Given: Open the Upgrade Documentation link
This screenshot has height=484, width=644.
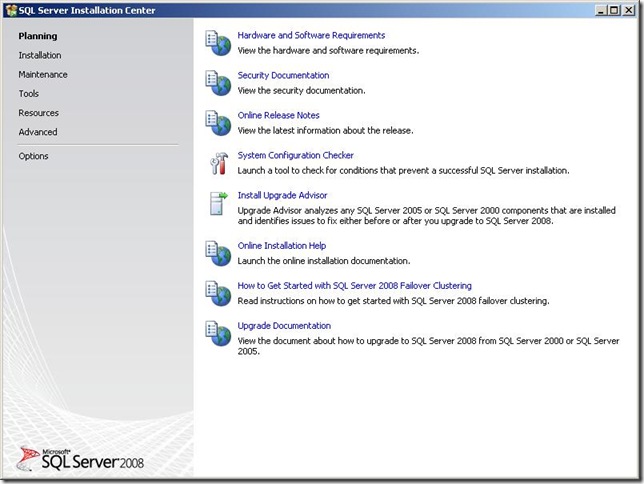Looking at the screenshot, I should pyautogui.click(x=284, y=325).
